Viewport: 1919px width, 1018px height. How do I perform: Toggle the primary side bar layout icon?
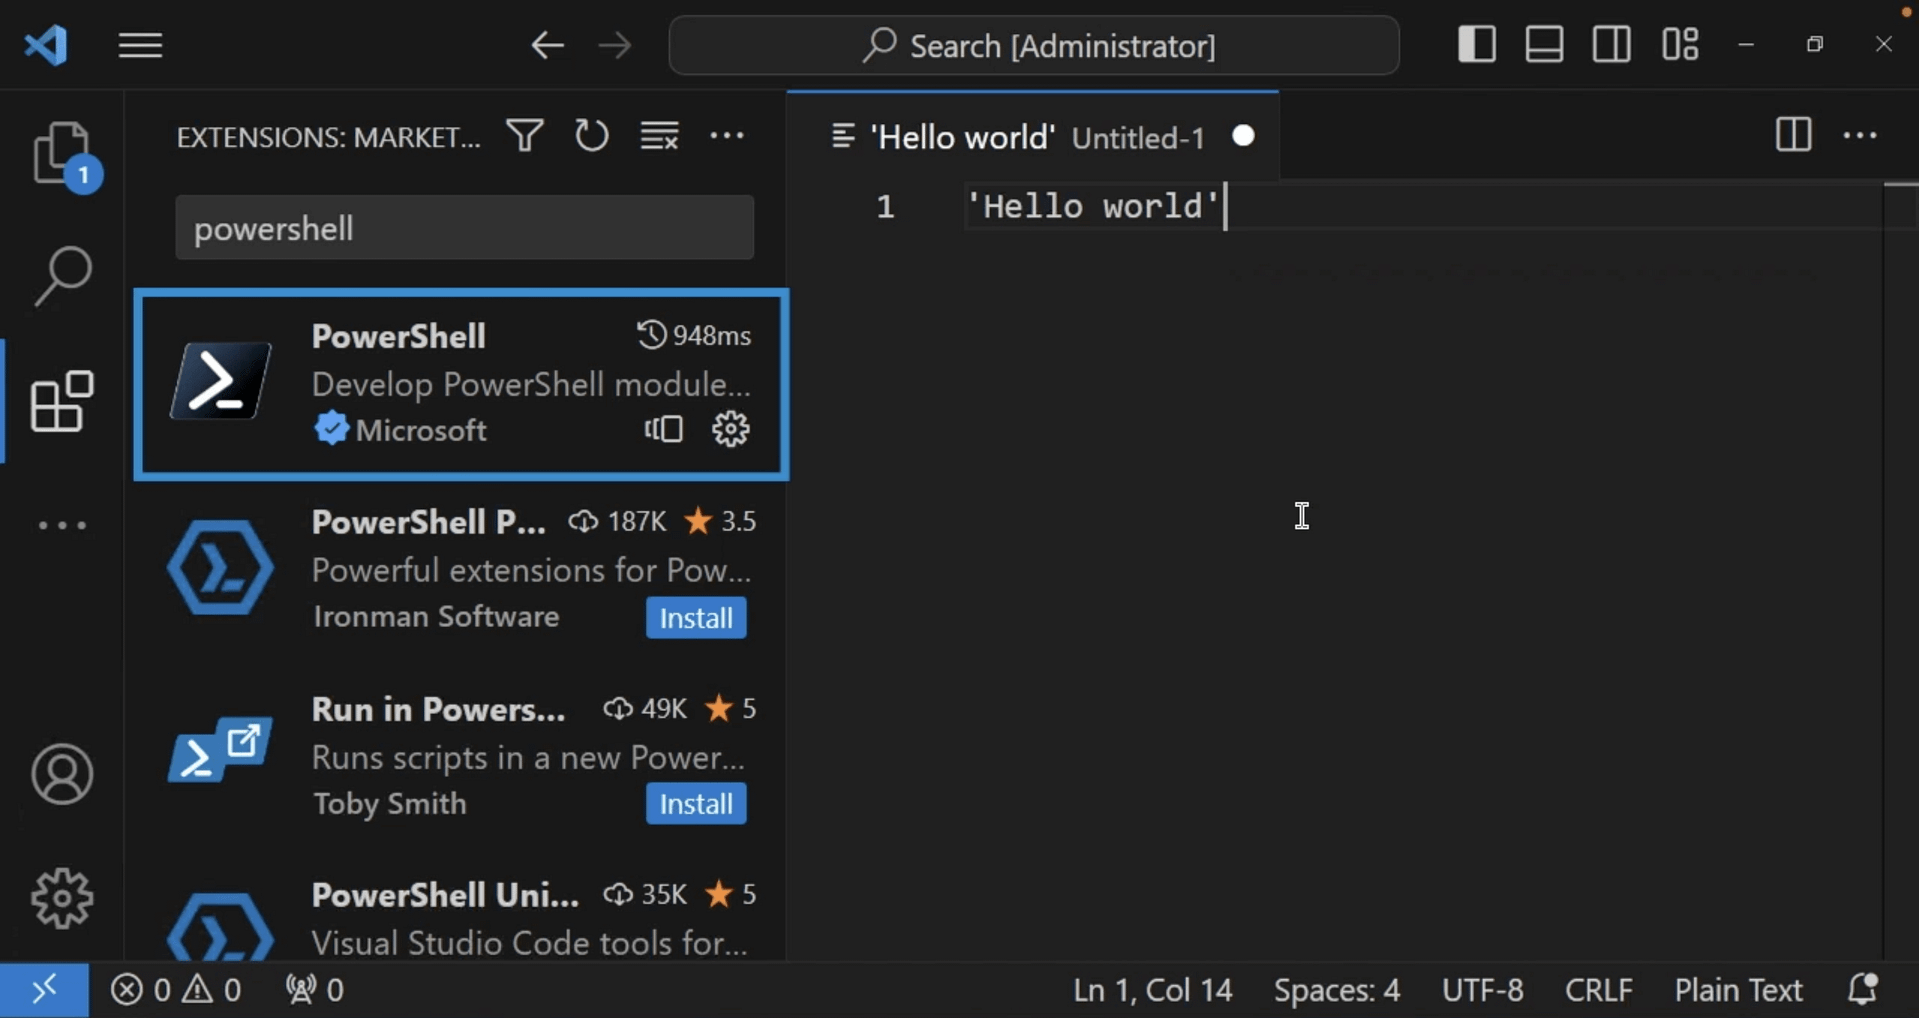[x=1477, y=44]
